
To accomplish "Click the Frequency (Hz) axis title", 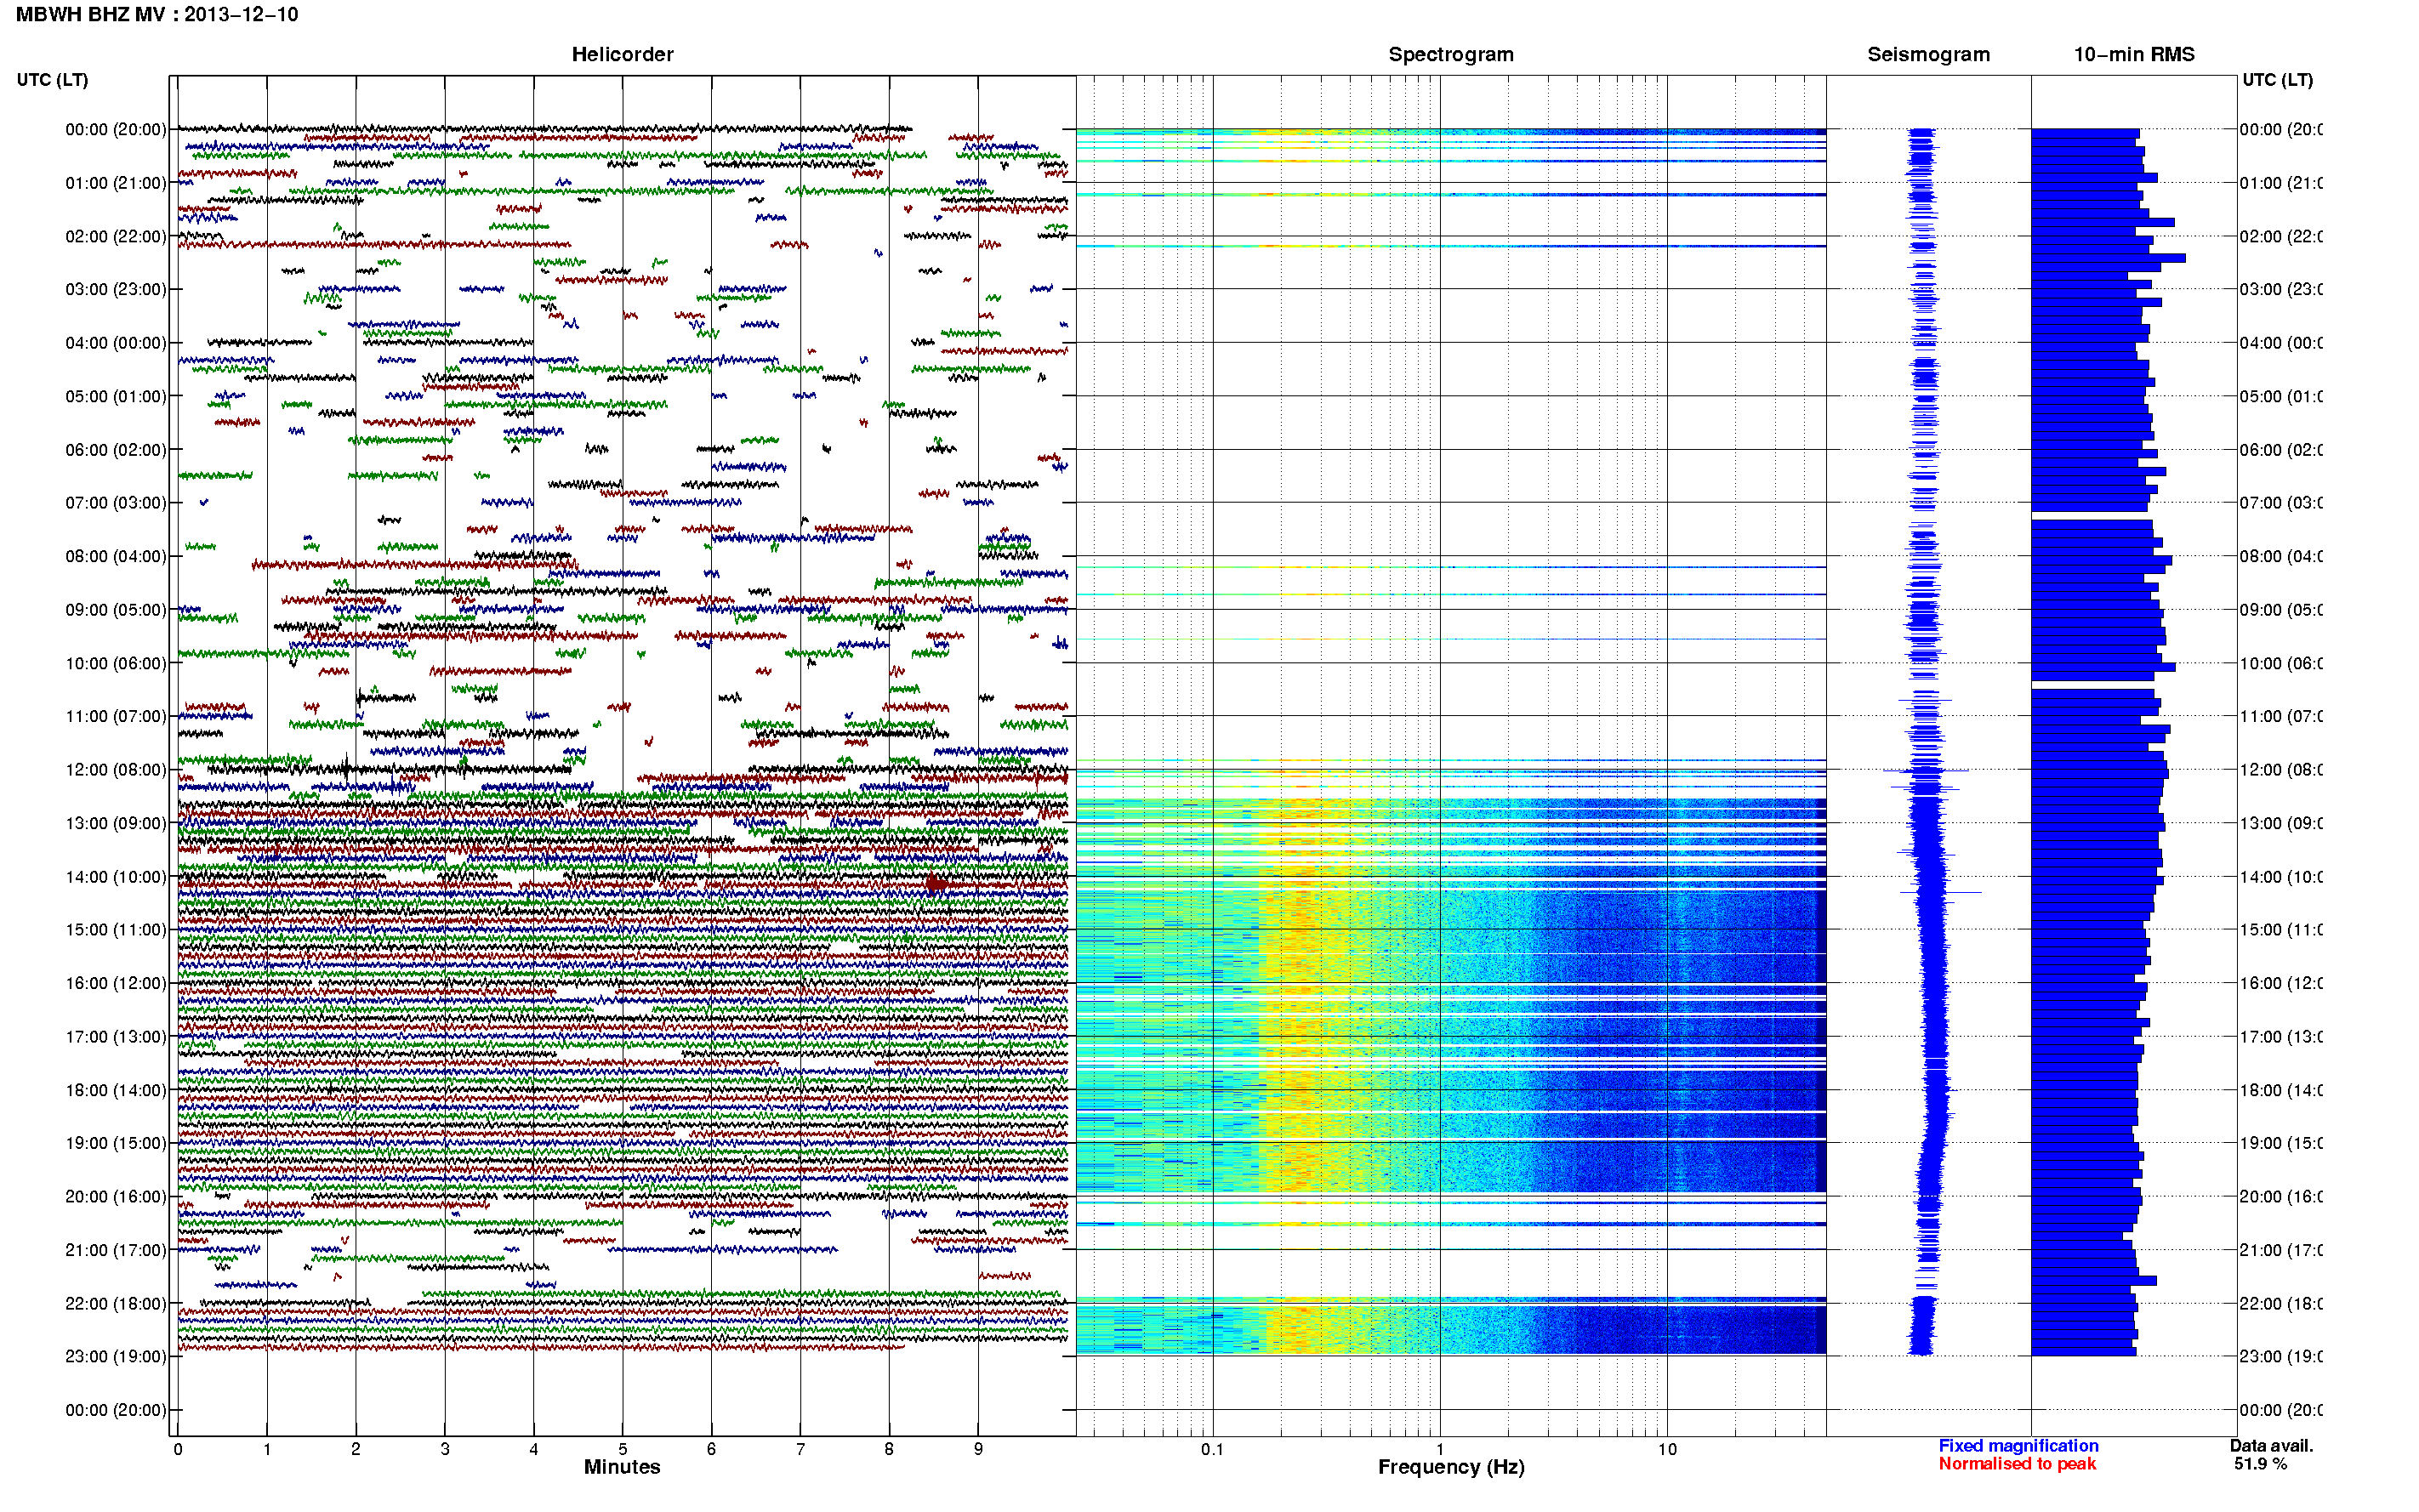I will [1451, 1467].
